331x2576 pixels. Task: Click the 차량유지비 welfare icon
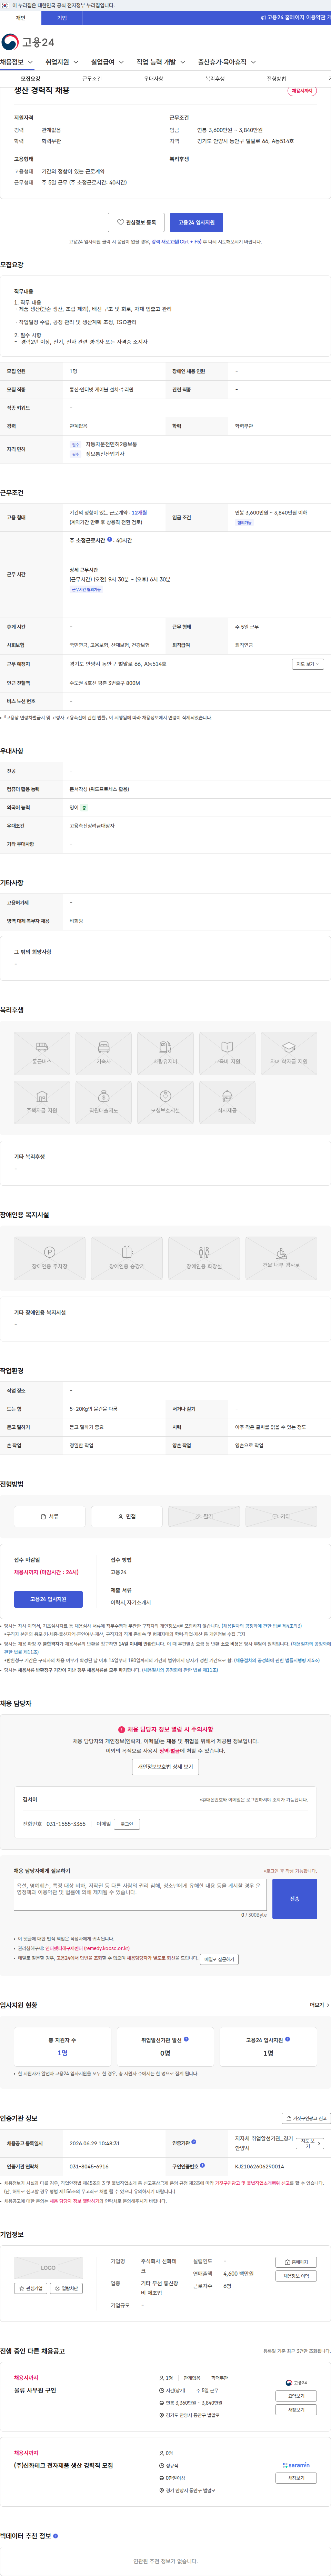click(166, 1053)
